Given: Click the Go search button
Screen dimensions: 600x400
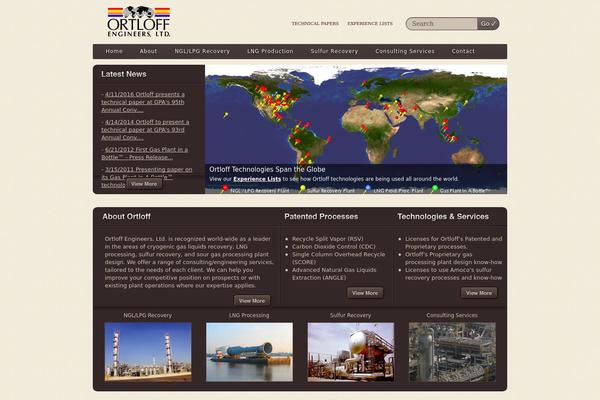Looking at the screenshot, I should pos(488,24).
